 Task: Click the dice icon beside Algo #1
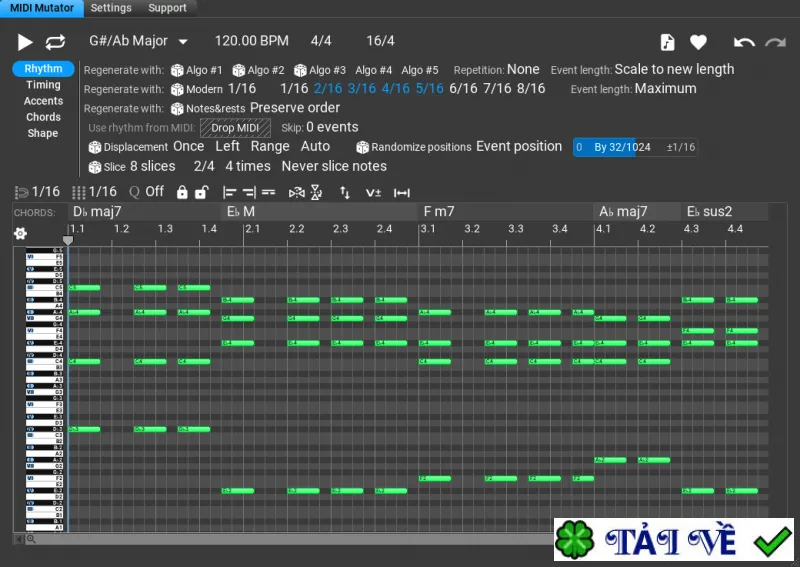[177, 70]
